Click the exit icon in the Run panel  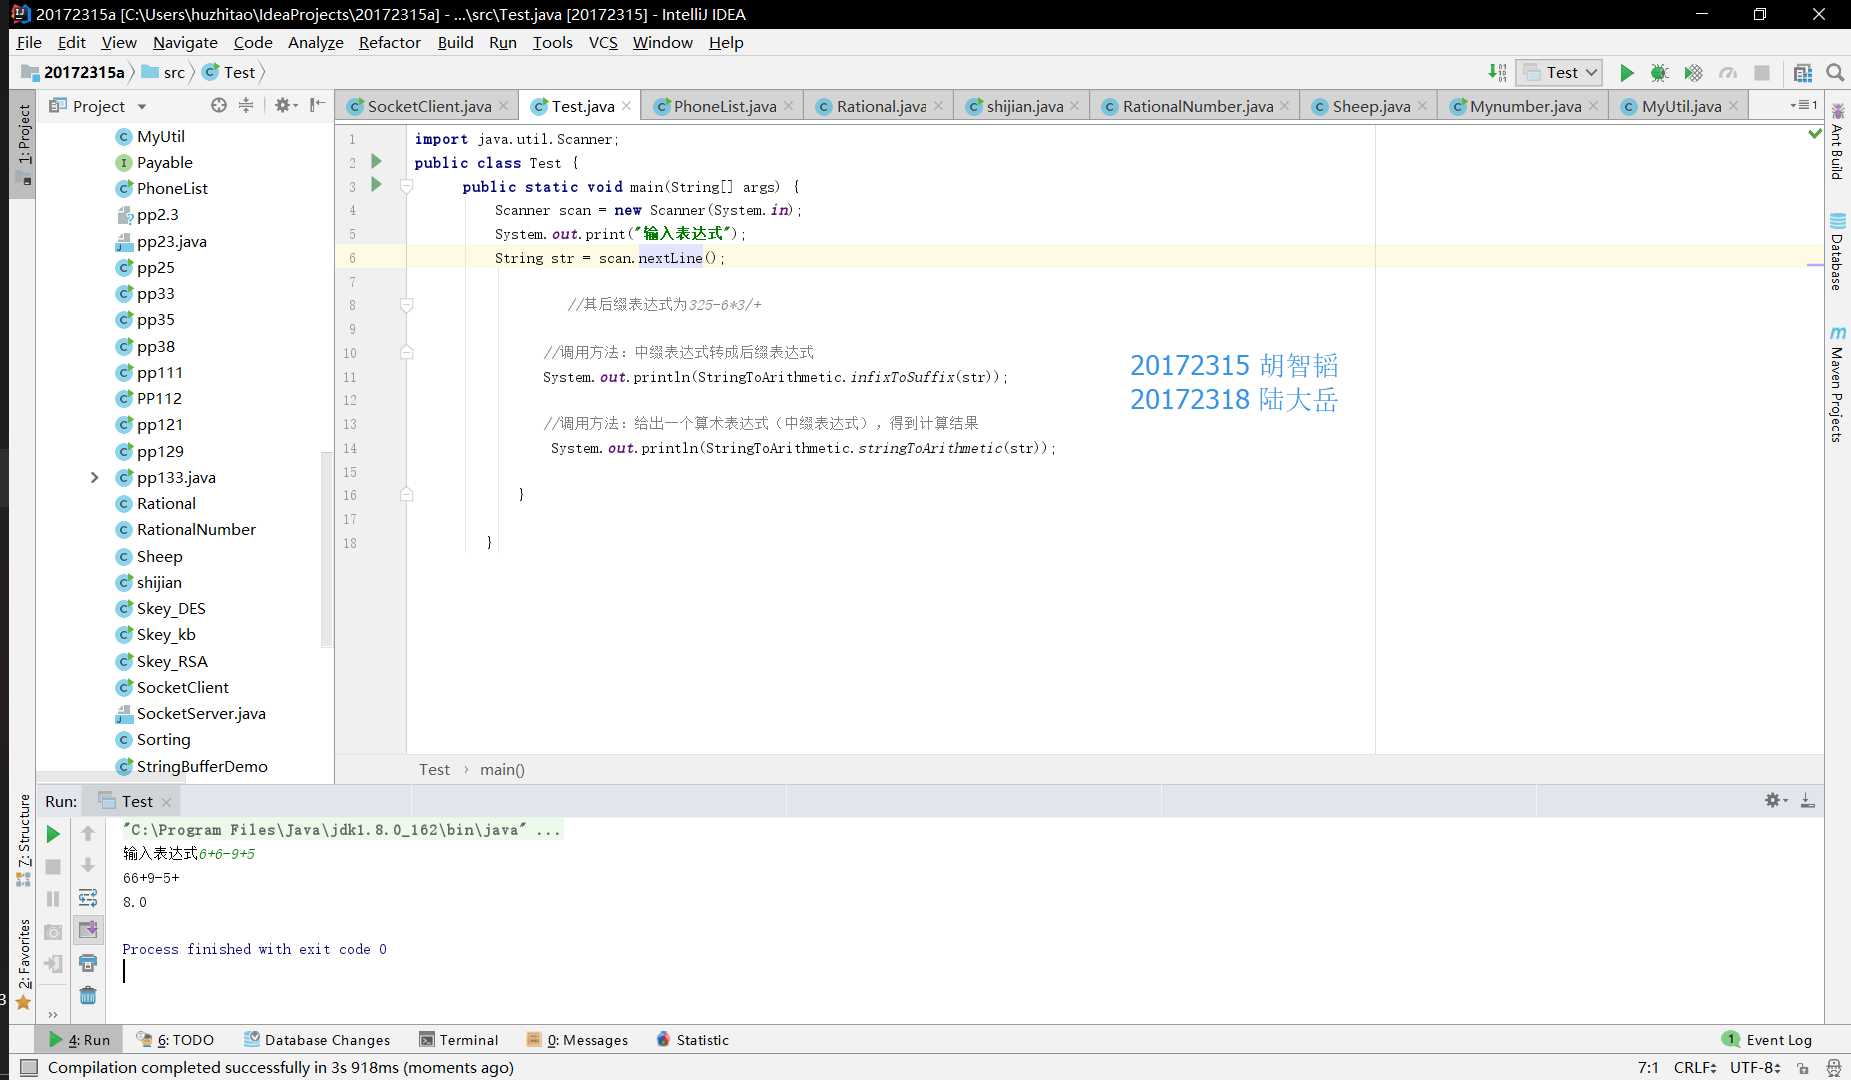tap(53, 964)
